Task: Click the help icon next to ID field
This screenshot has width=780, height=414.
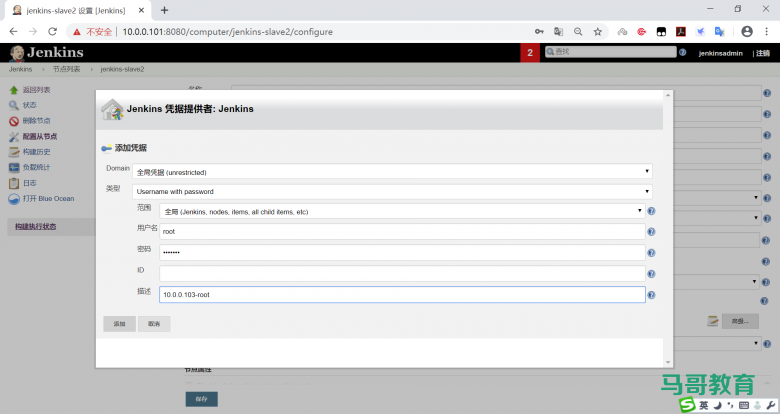Action: pyautogui.click(x=651, y=274)
